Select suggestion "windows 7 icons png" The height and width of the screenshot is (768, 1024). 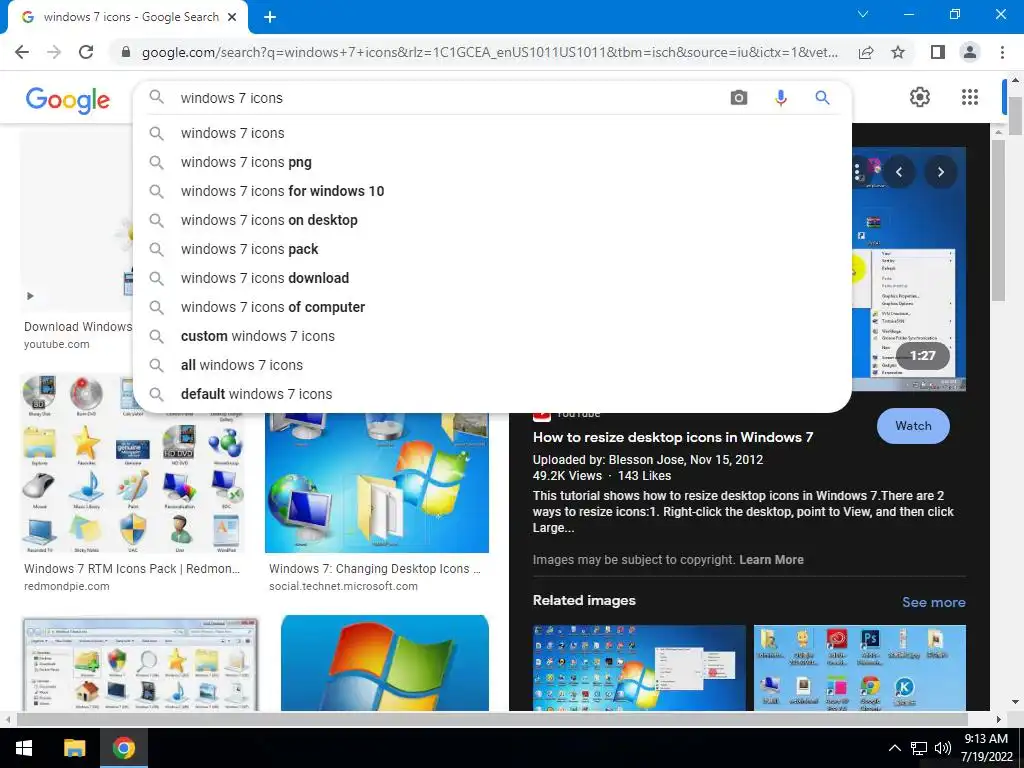[492, 162]
